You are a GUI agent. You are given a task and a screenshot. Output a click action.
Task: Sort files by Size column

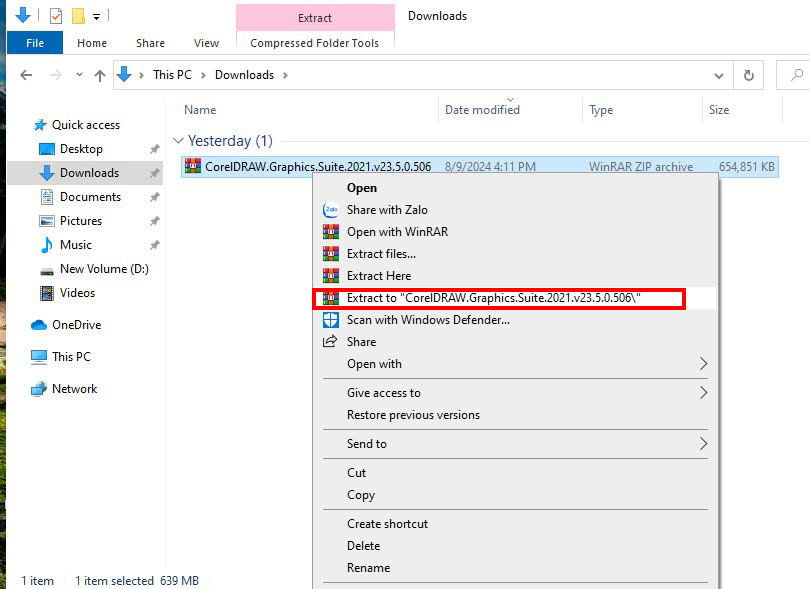point(719,110)
